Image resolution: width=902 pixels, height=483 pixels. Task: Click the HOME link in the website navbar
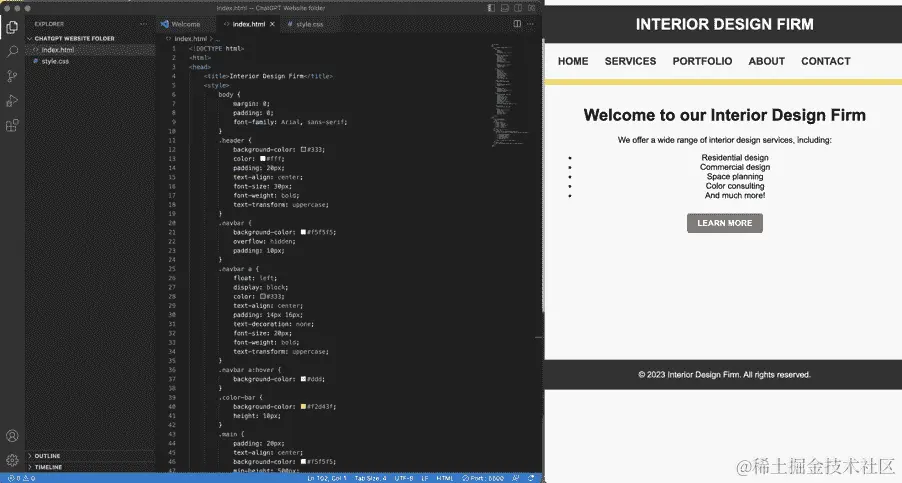573,61
